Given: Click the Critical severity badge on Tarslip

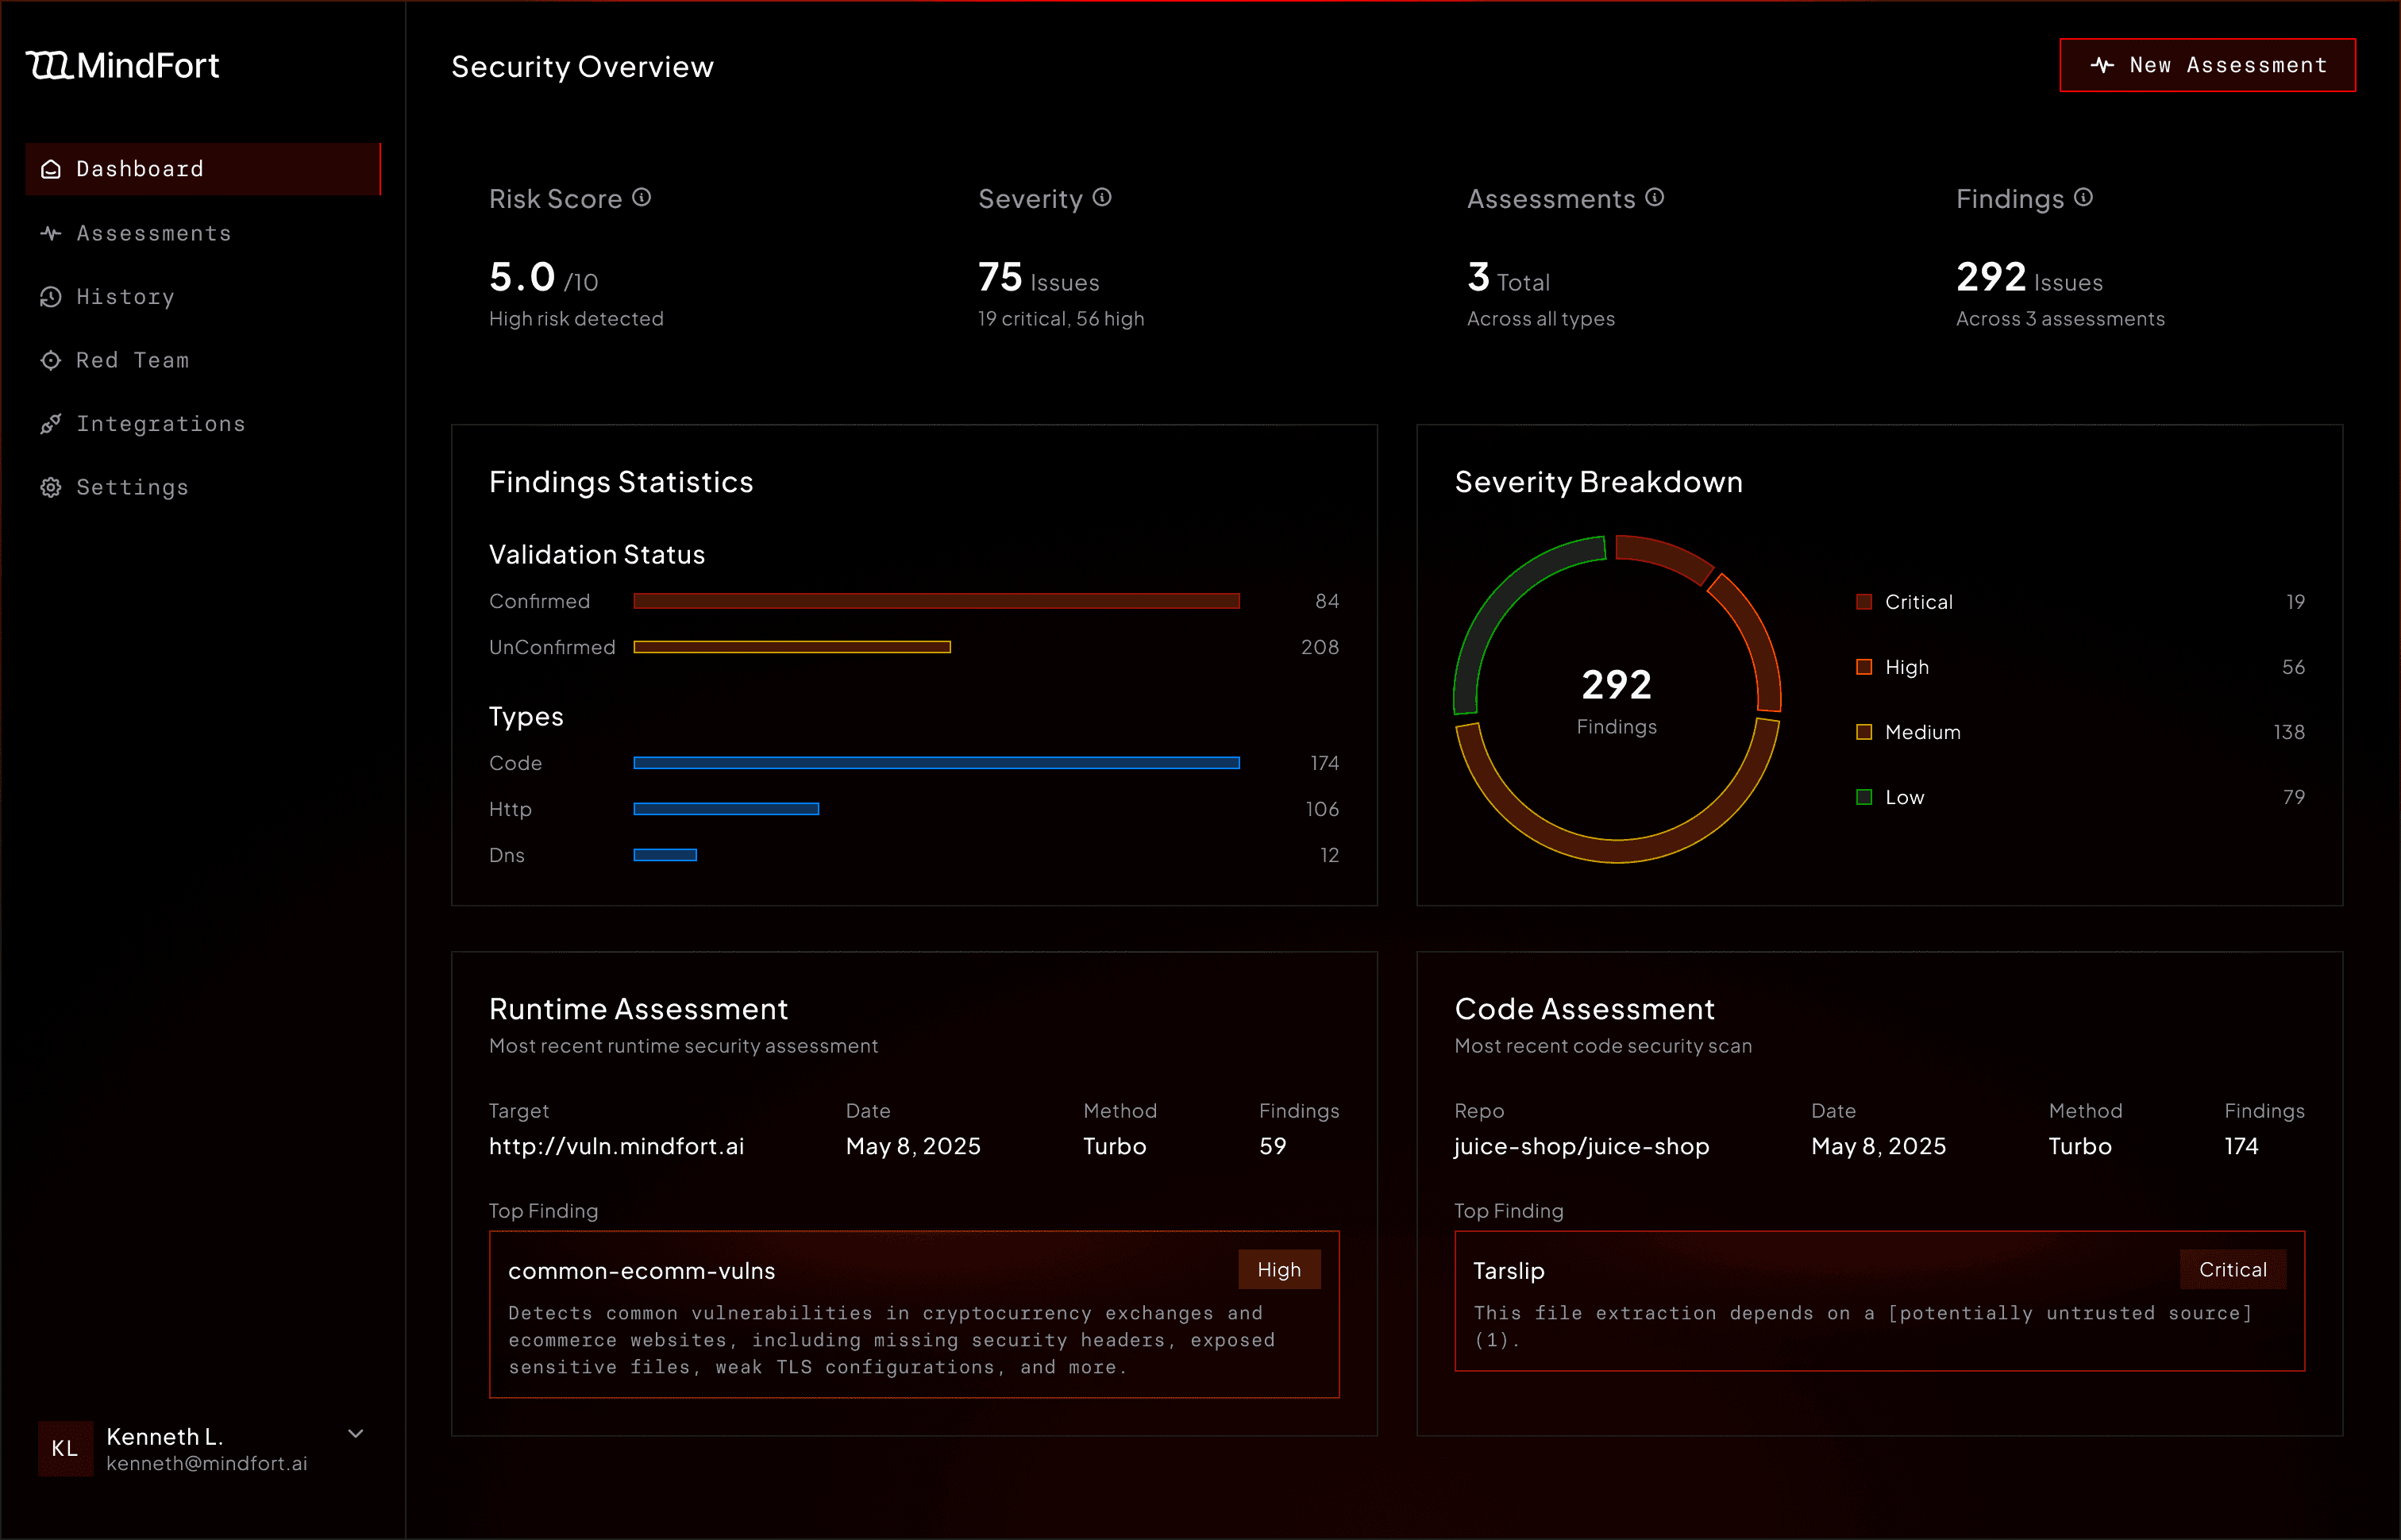Looking at the screenshot, I should tap(2232, 1269).
